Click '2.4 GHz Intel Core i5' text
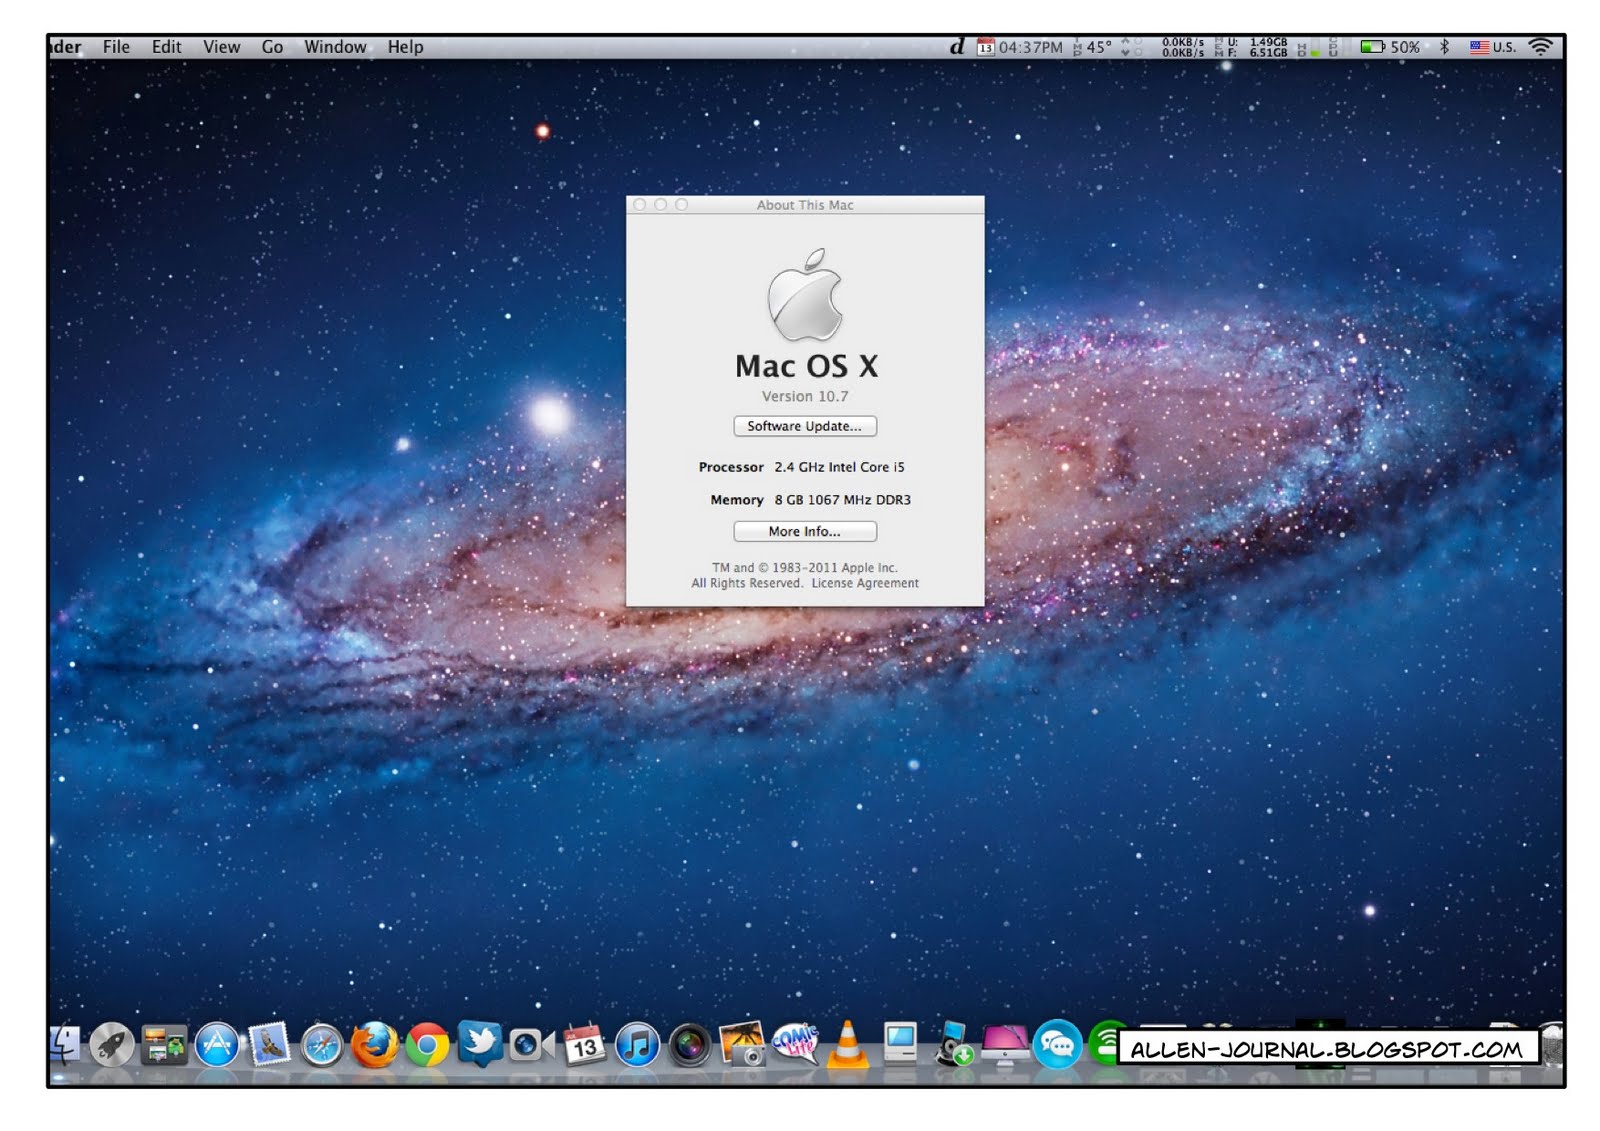Image resolution: width=1600 pixels, height=1131 pixels. click(x=839, y=467)
